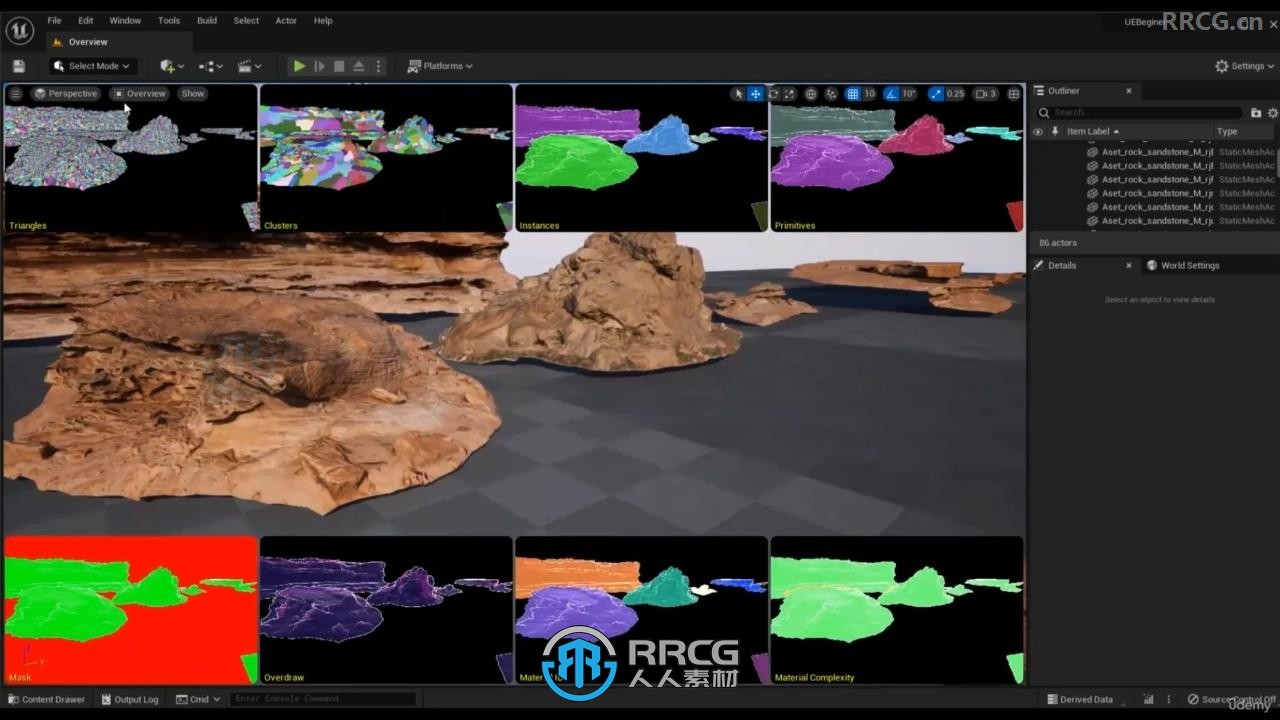This screenshot has width=1280, height=720.
Task: Open Content Drawer from status bar
Action: pyautogui.click(x=46, y=699)
